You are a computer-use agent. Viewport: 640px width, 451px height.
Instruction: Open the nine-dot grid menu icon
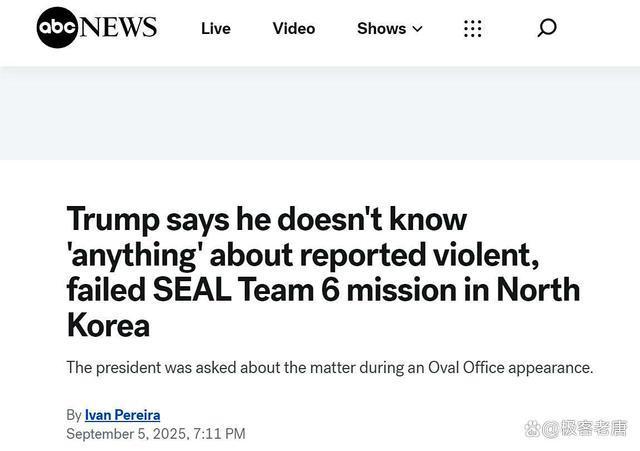473,28
